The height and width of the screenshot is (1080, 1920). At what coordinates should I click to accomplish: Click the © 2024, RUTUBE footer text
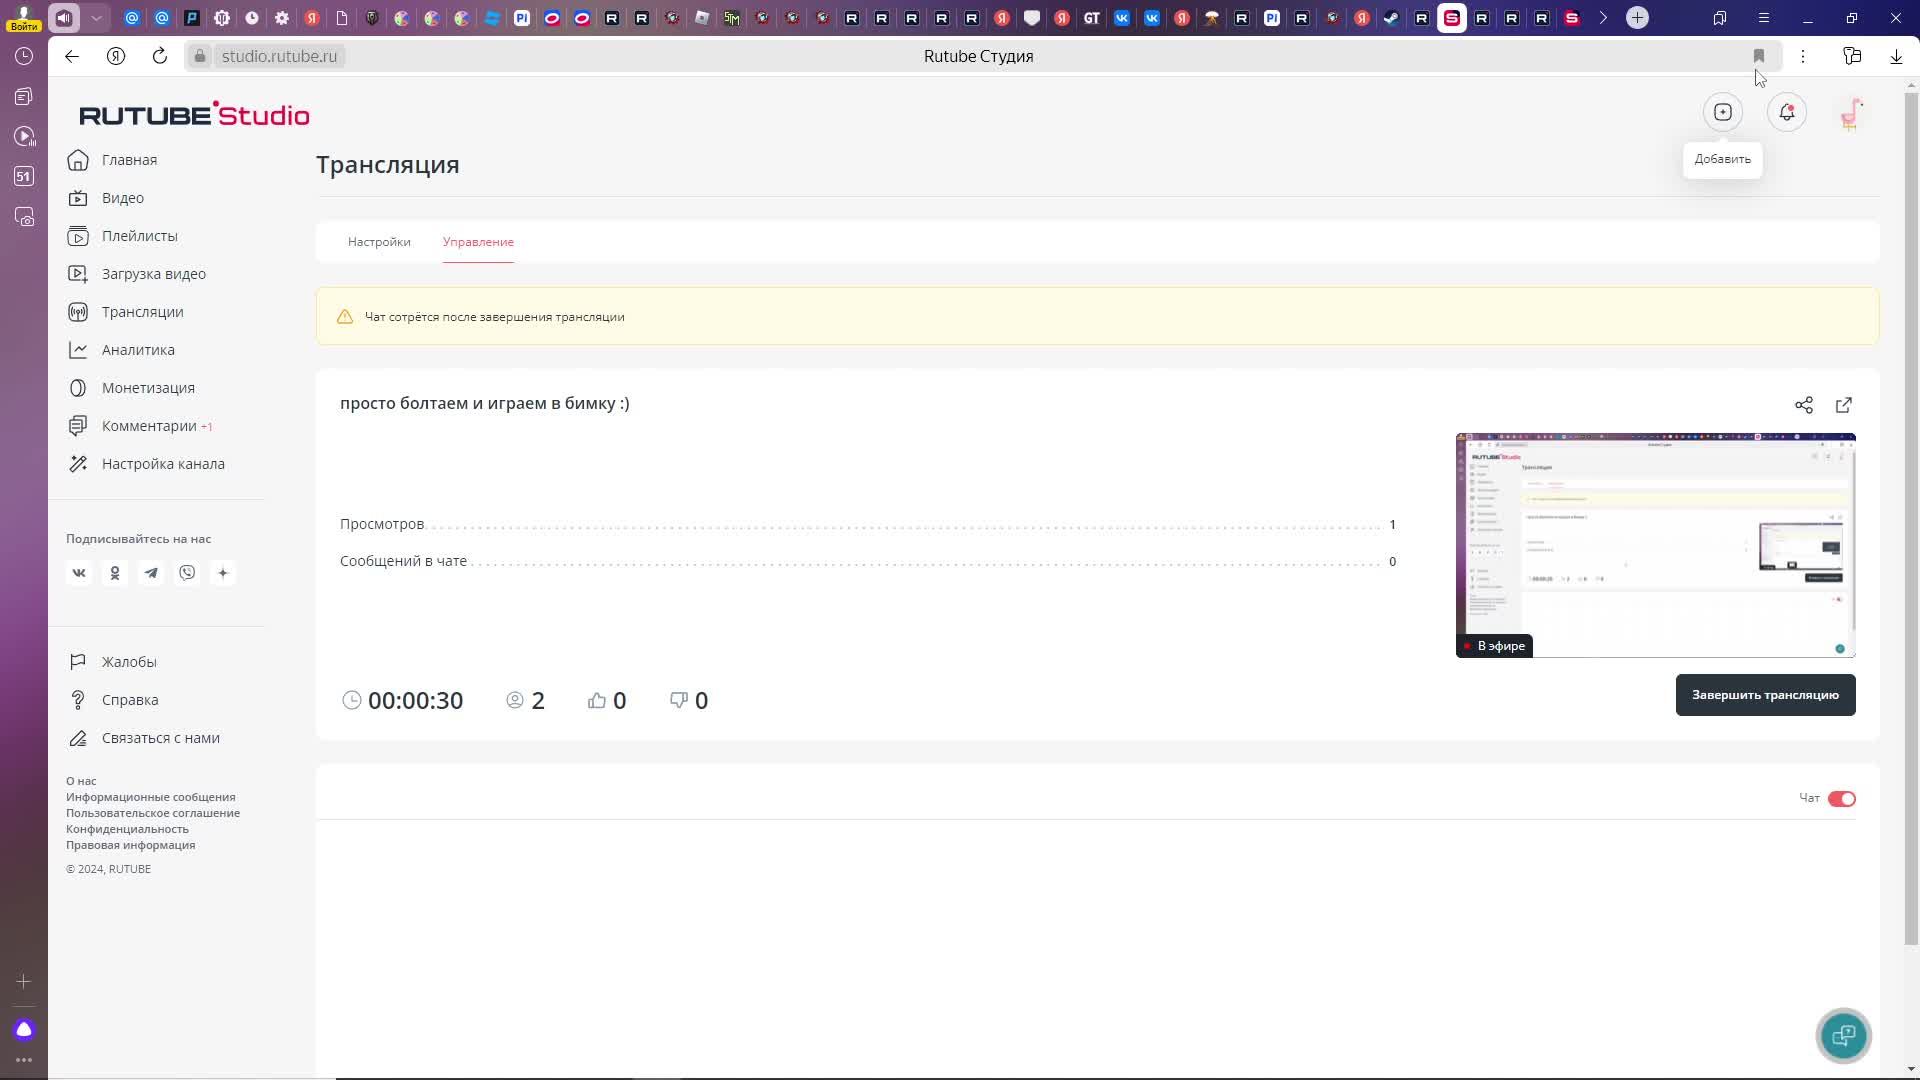point(108,869)
